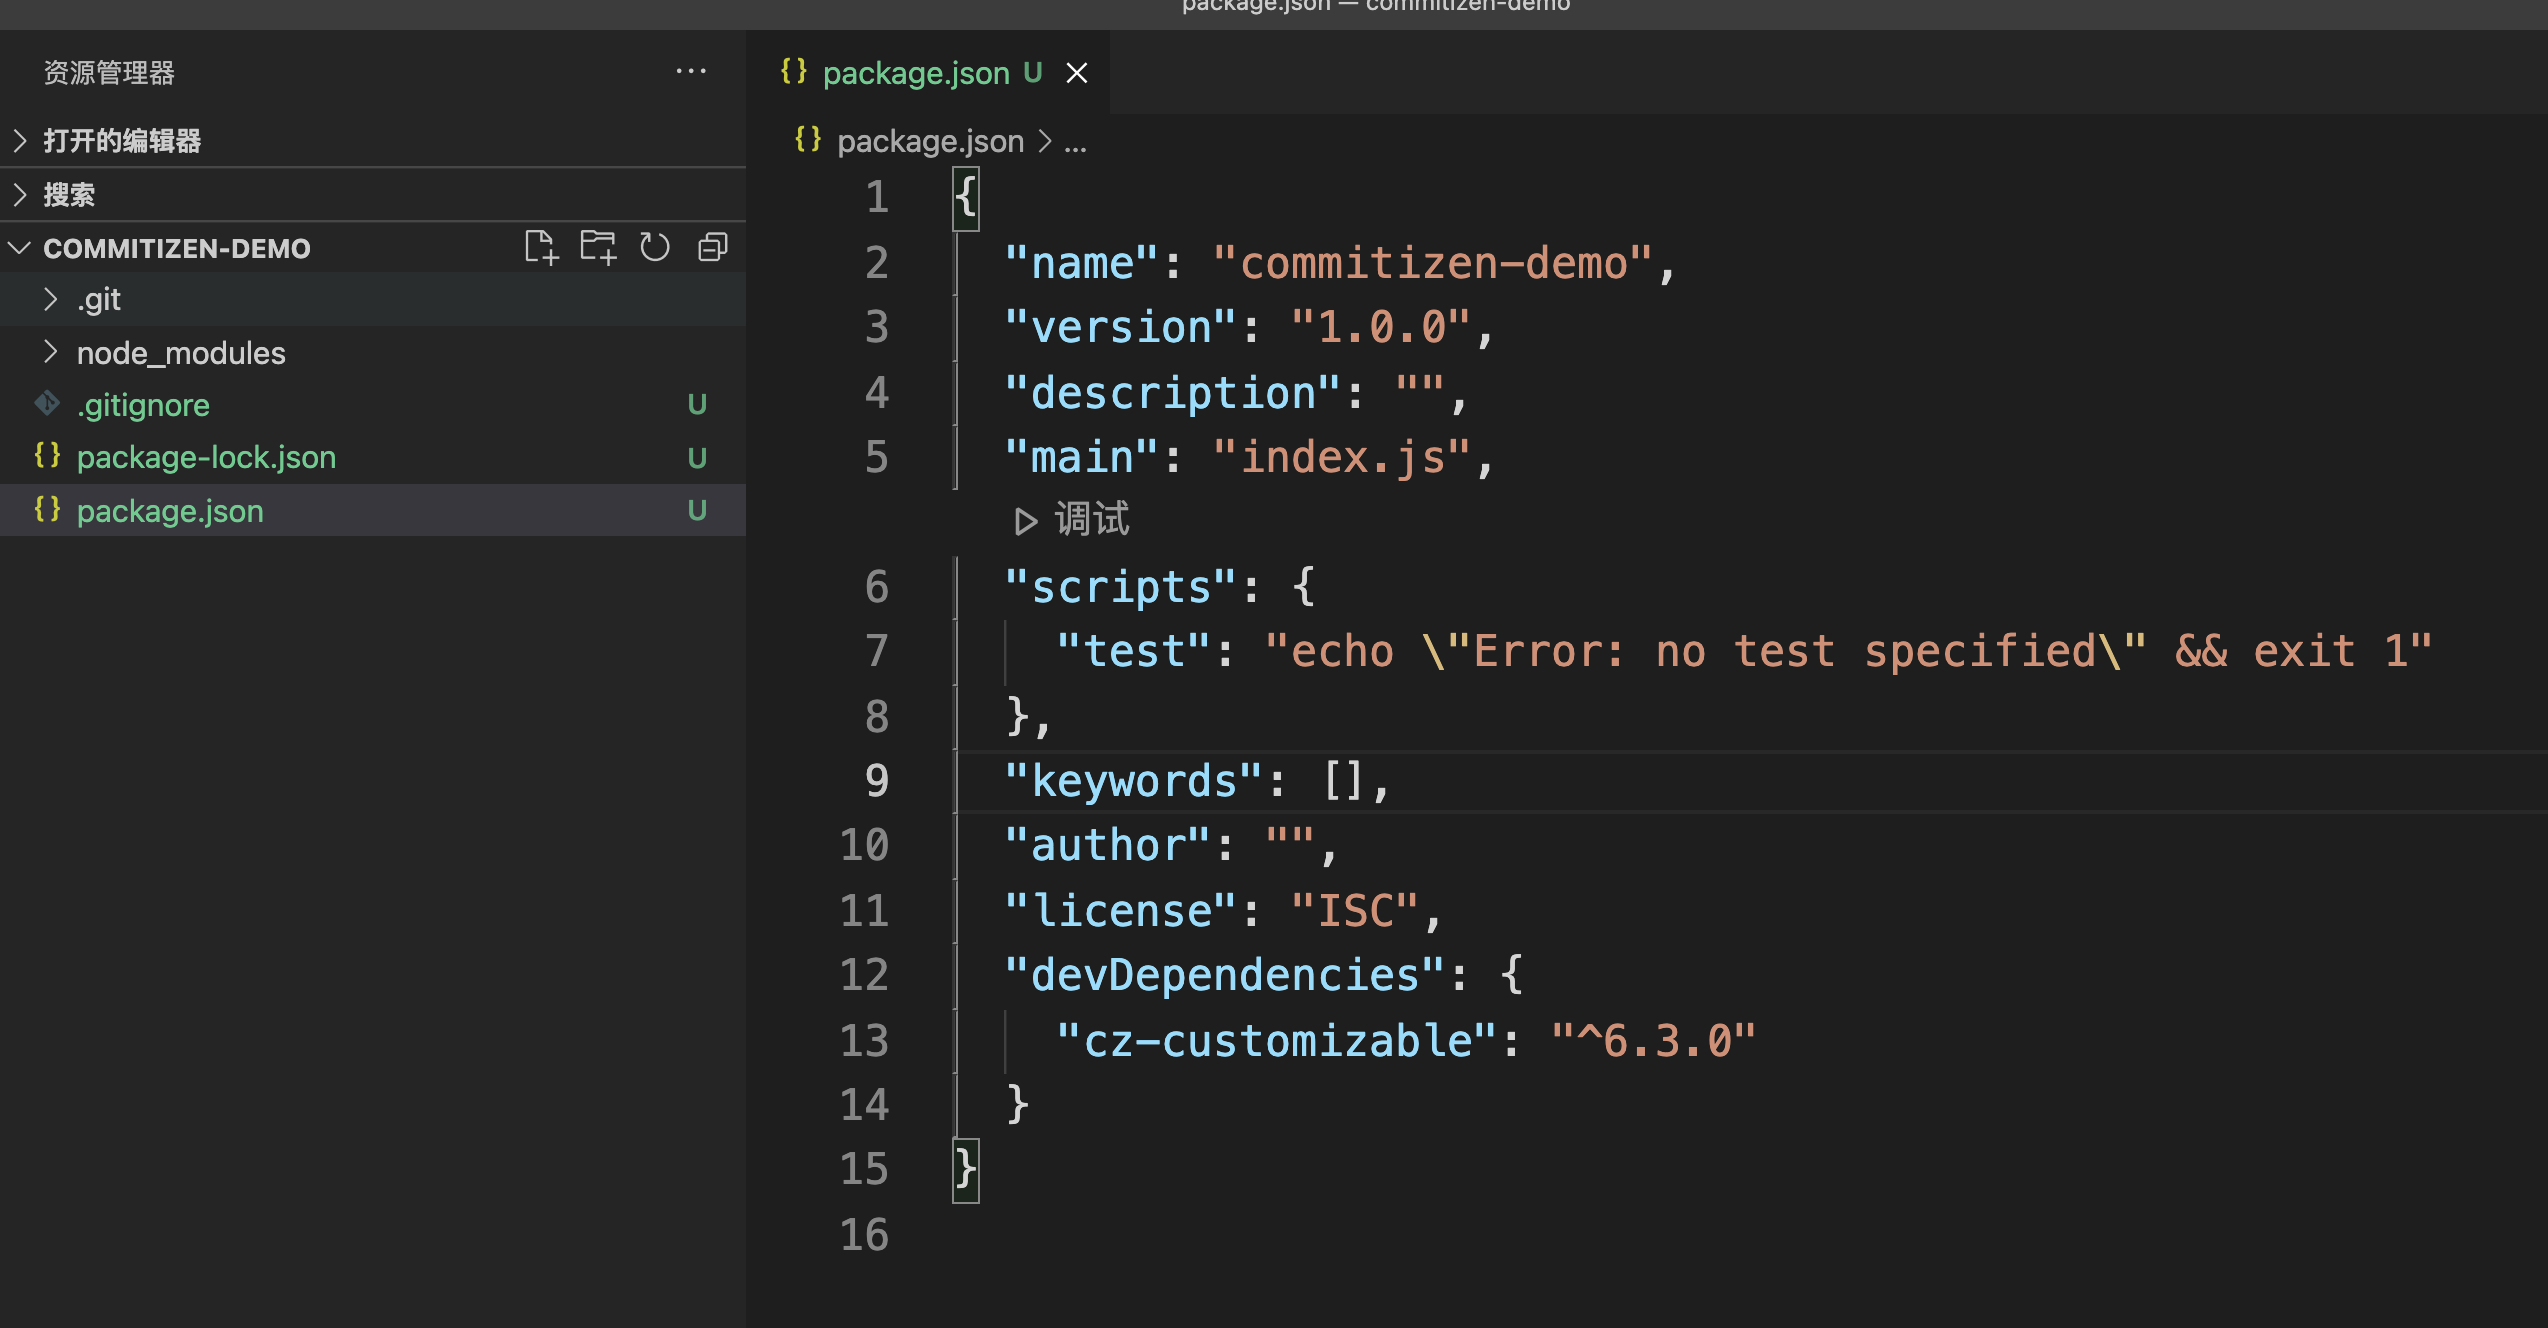
Task: Click the "name" key on line 2
Action: (1081, 263)
